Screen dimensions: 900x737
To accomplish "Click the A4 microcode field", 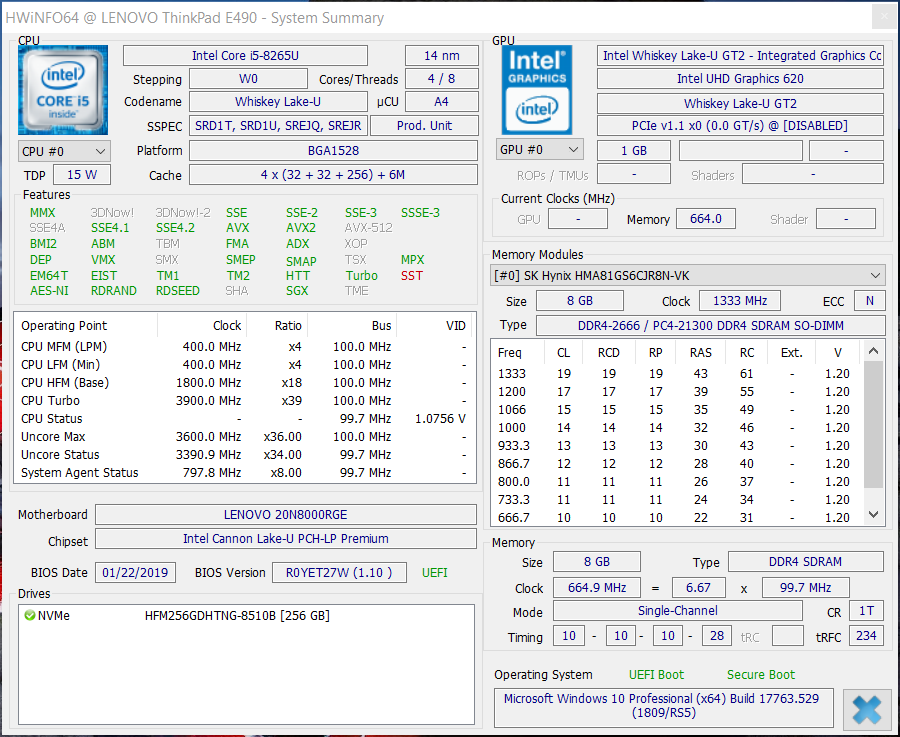I will tap(441, 102).
